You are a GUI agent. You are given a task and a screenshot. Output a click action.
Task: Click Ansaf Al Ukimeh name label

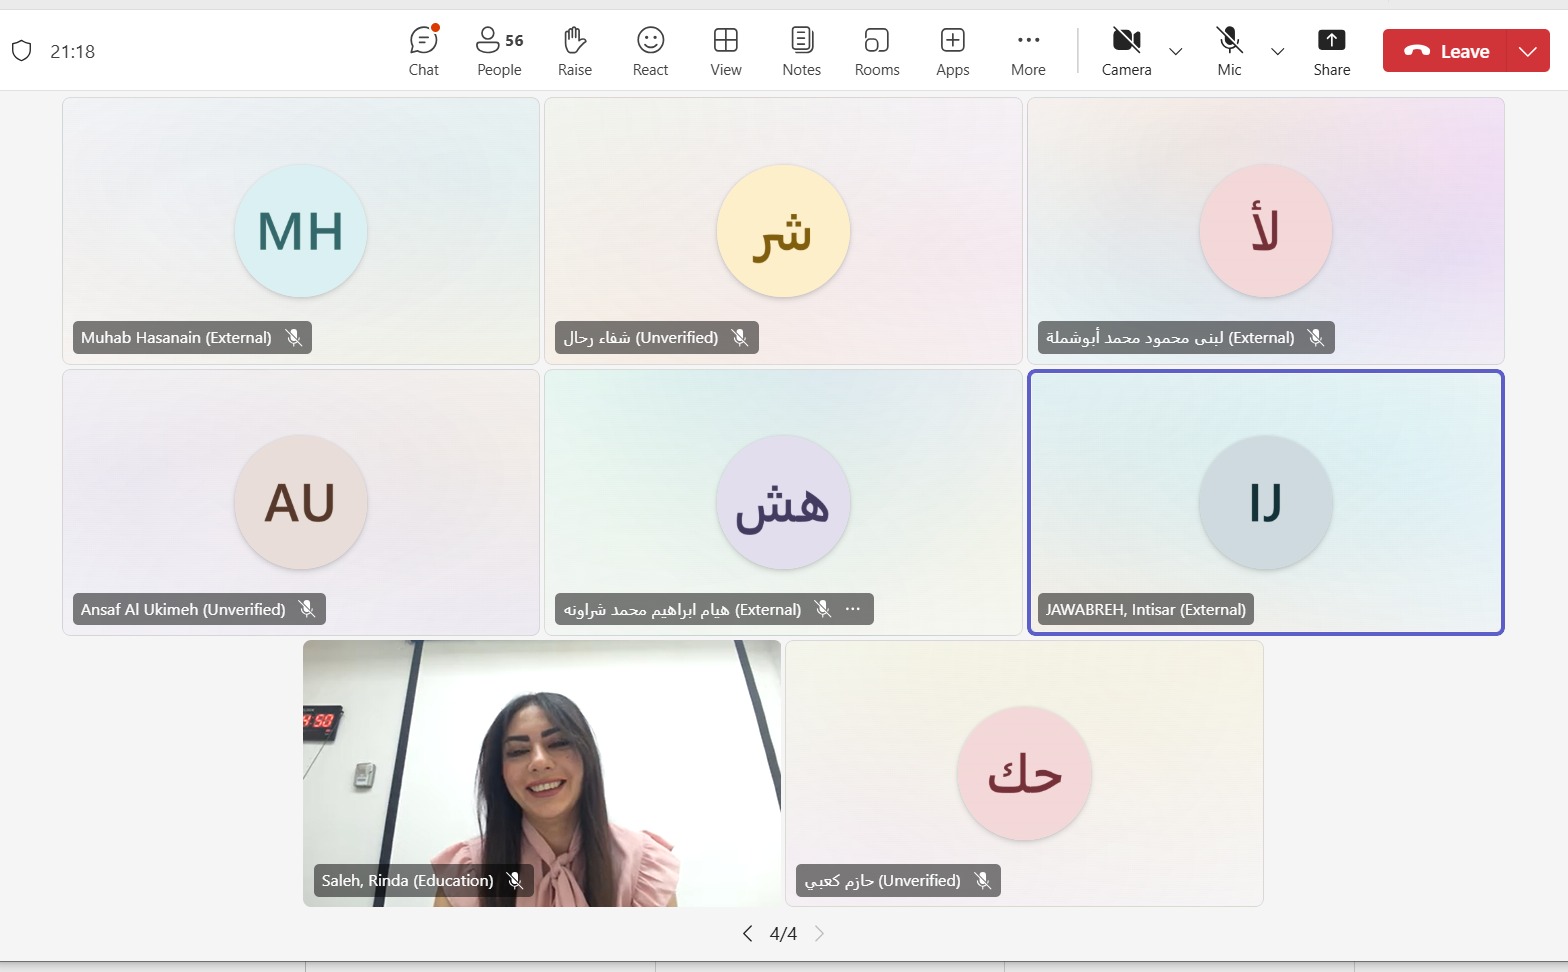[183, 609]
